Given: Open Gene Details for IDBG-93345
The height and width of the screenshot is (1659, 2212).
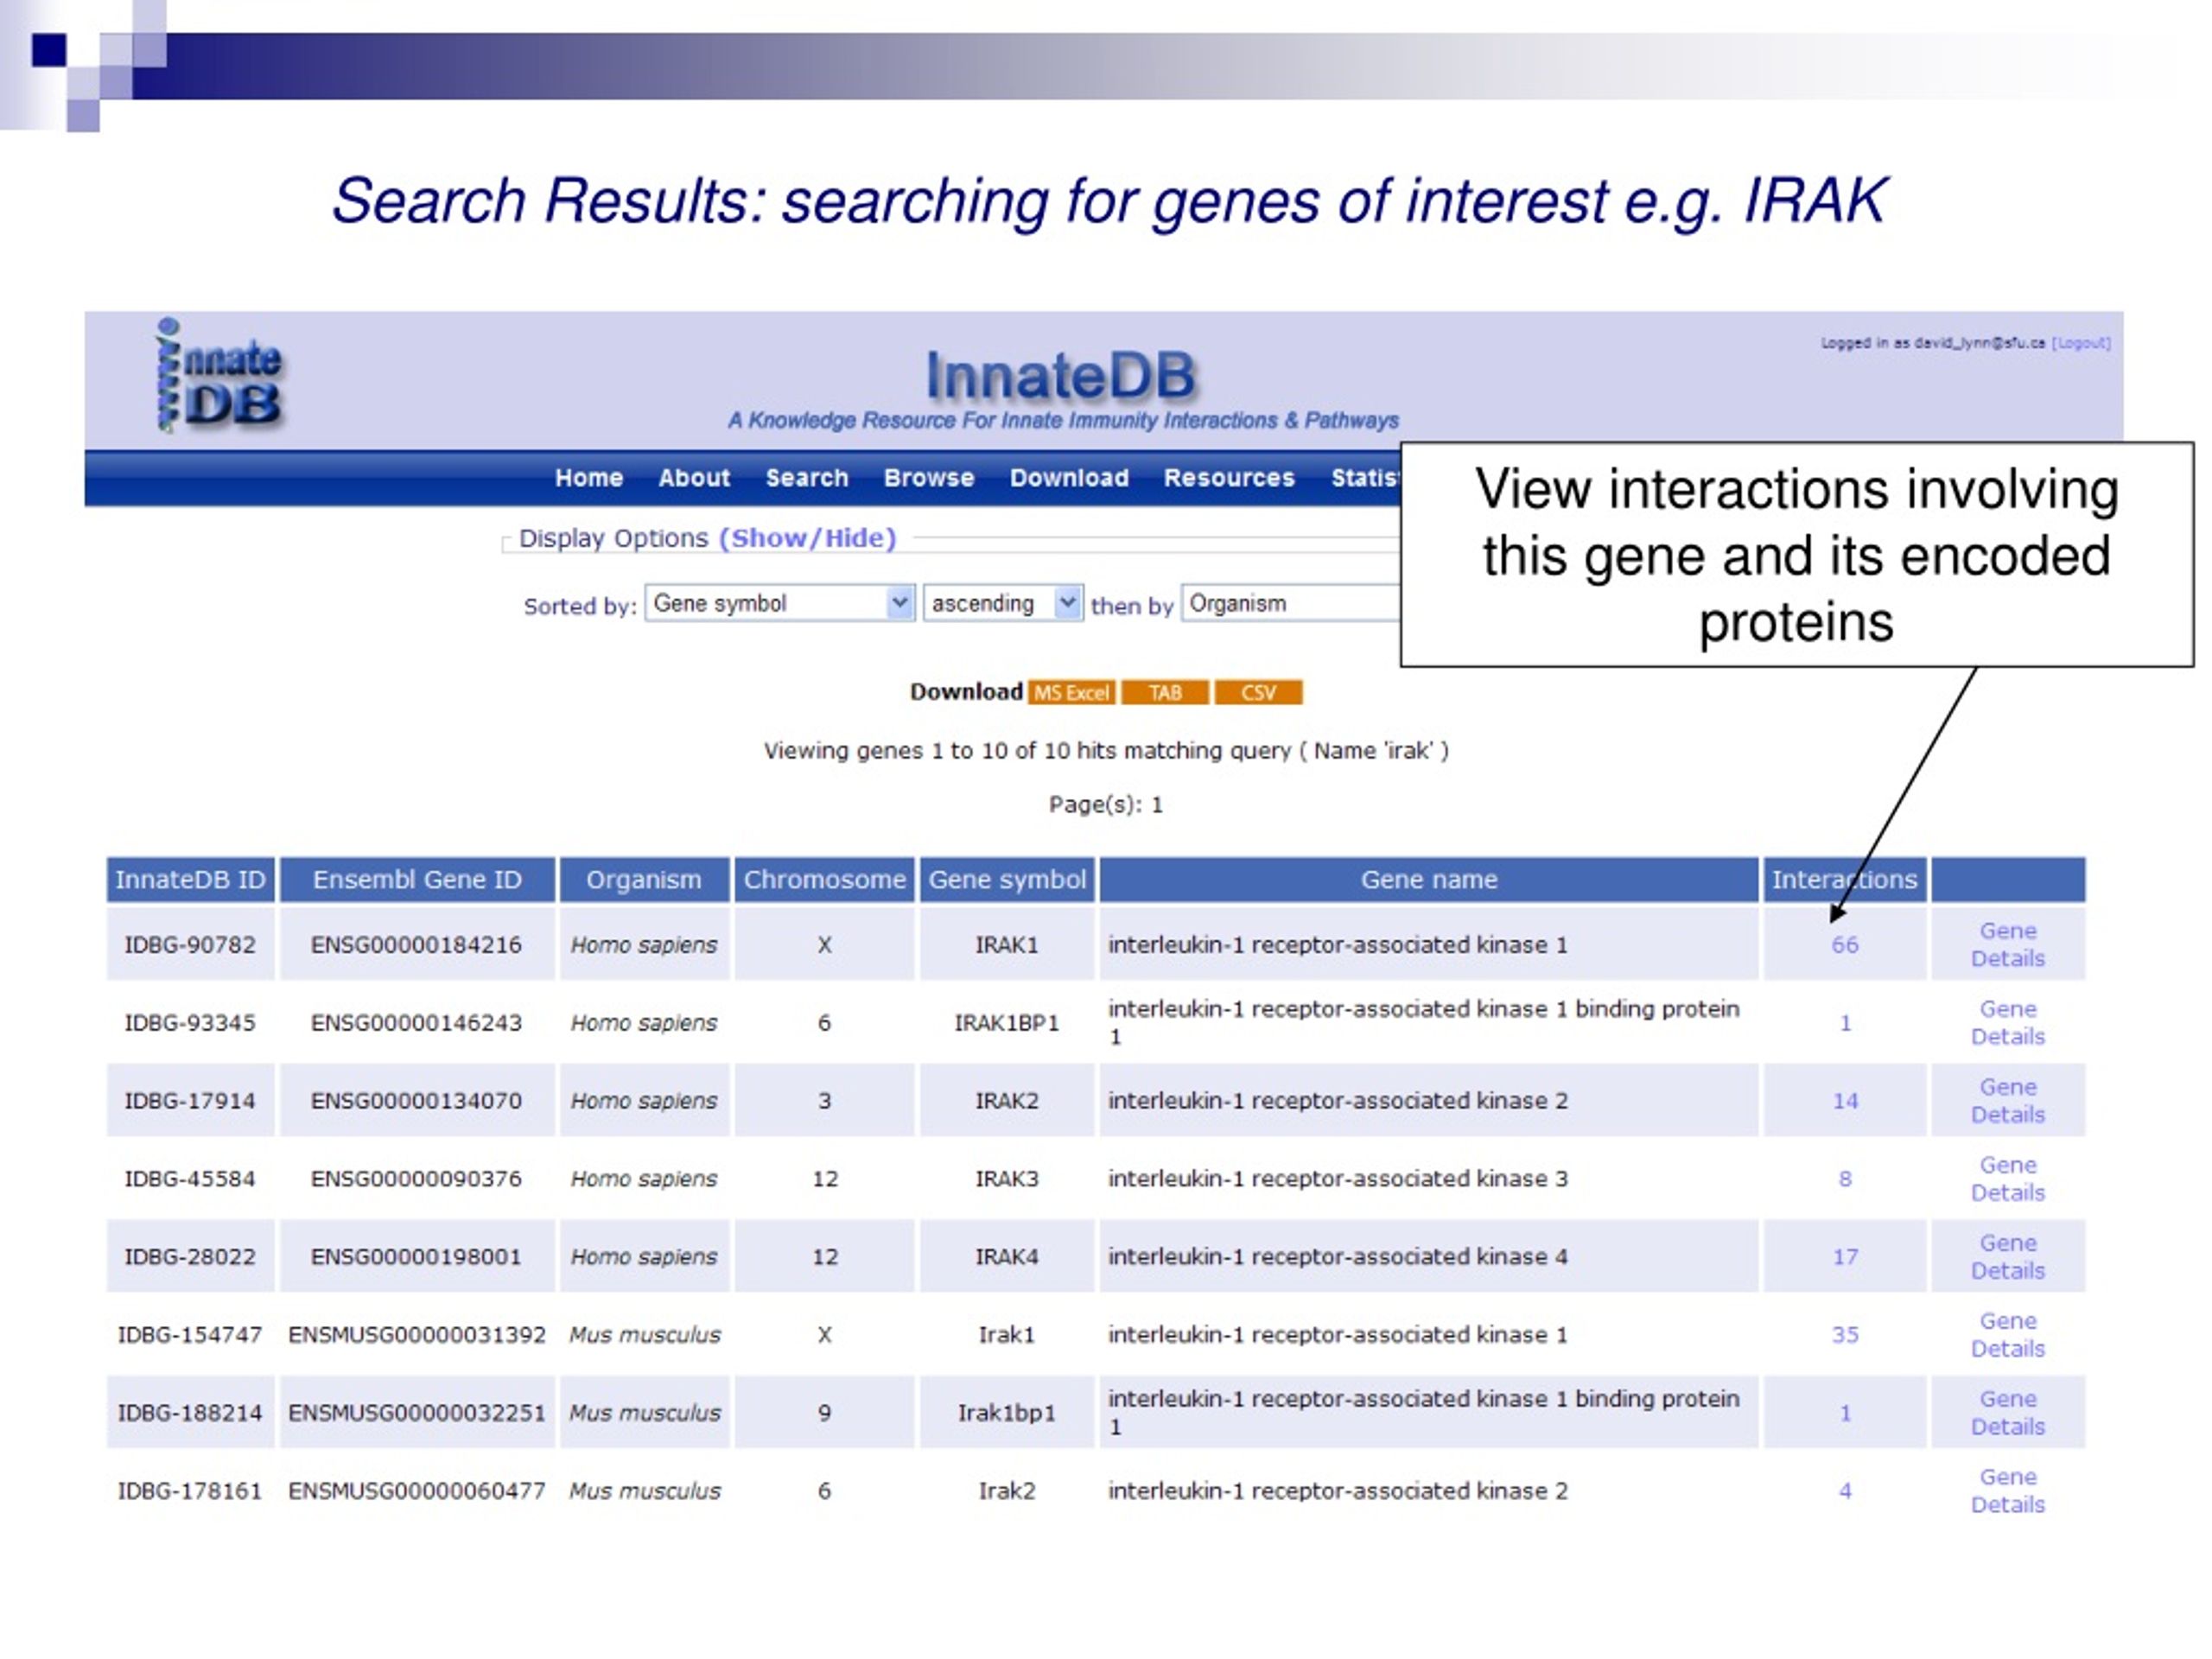Looking at the screenshot, I should click(2008, 1023).
